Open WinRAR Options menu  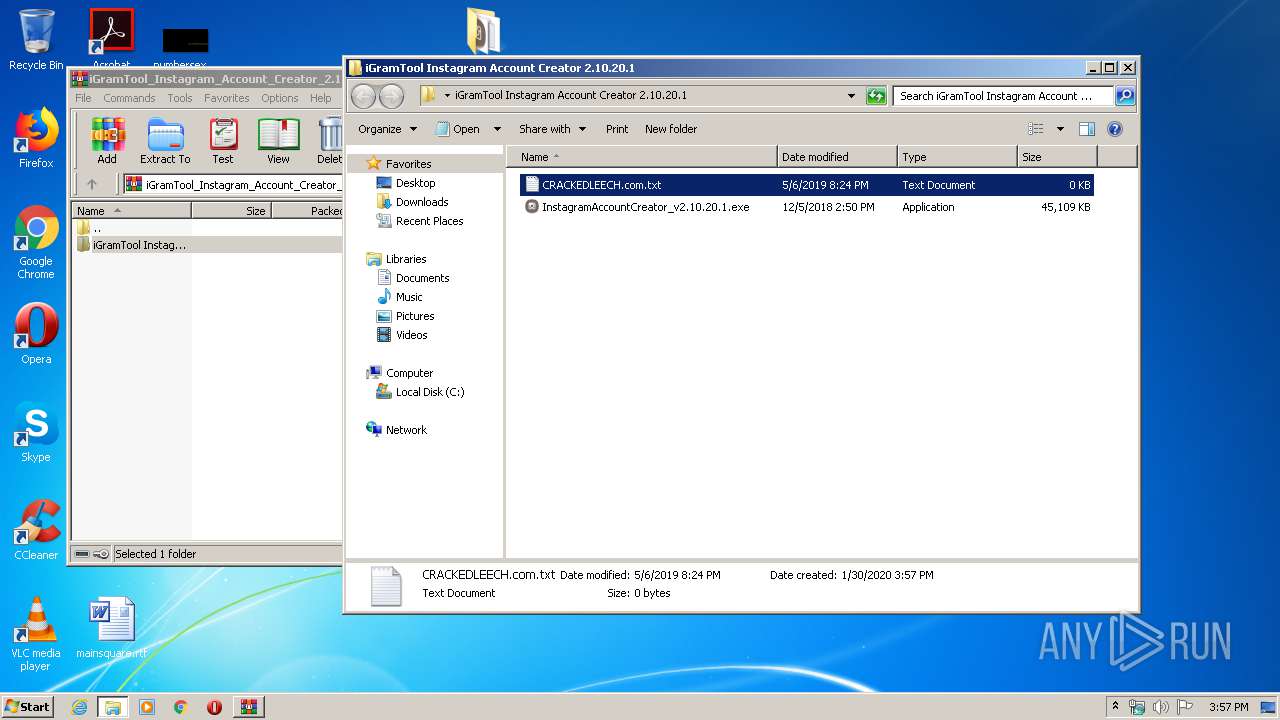(280, 98)
